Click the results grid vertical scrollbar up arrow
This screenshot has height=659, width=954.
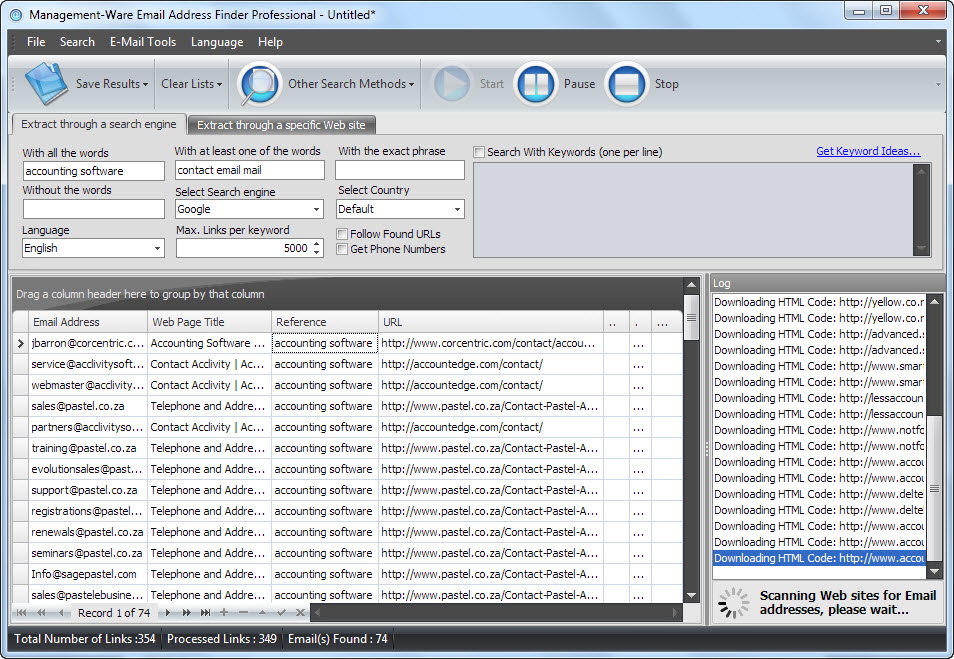coord(691,285)
